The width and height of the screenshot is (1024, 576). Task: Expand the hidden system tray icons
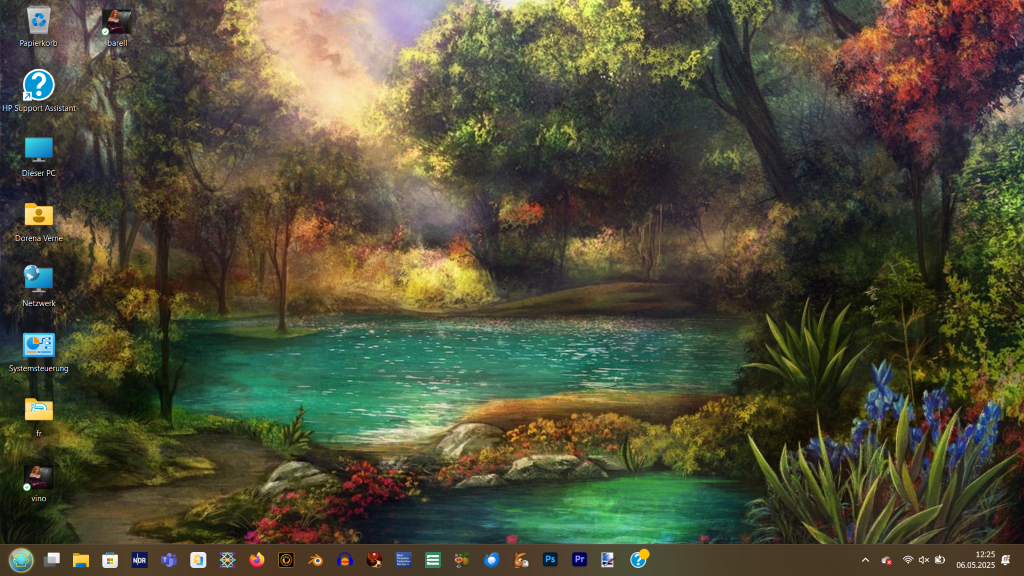[865, 560]
